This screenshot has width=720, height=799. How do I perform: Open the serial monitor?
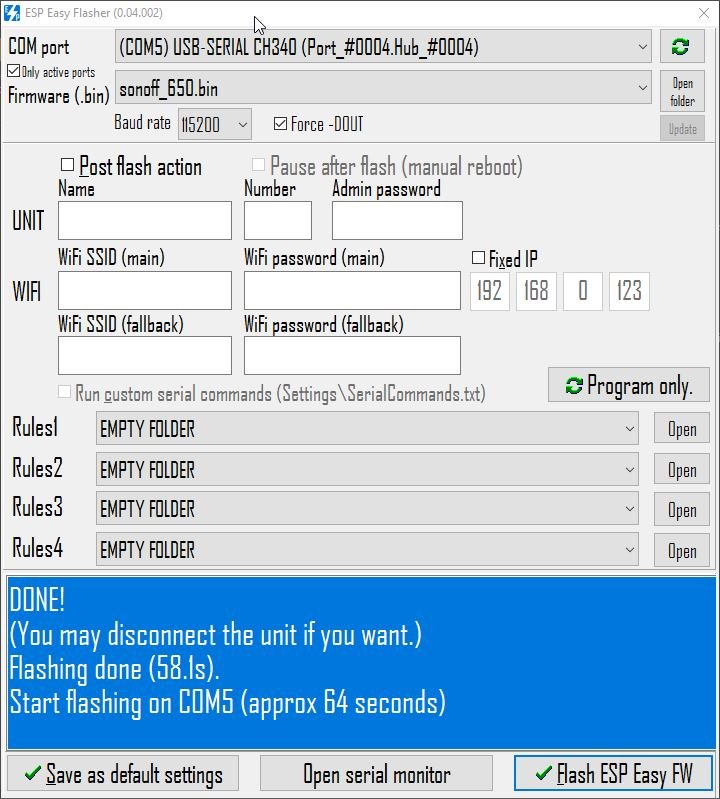click(x=376, y=774)
